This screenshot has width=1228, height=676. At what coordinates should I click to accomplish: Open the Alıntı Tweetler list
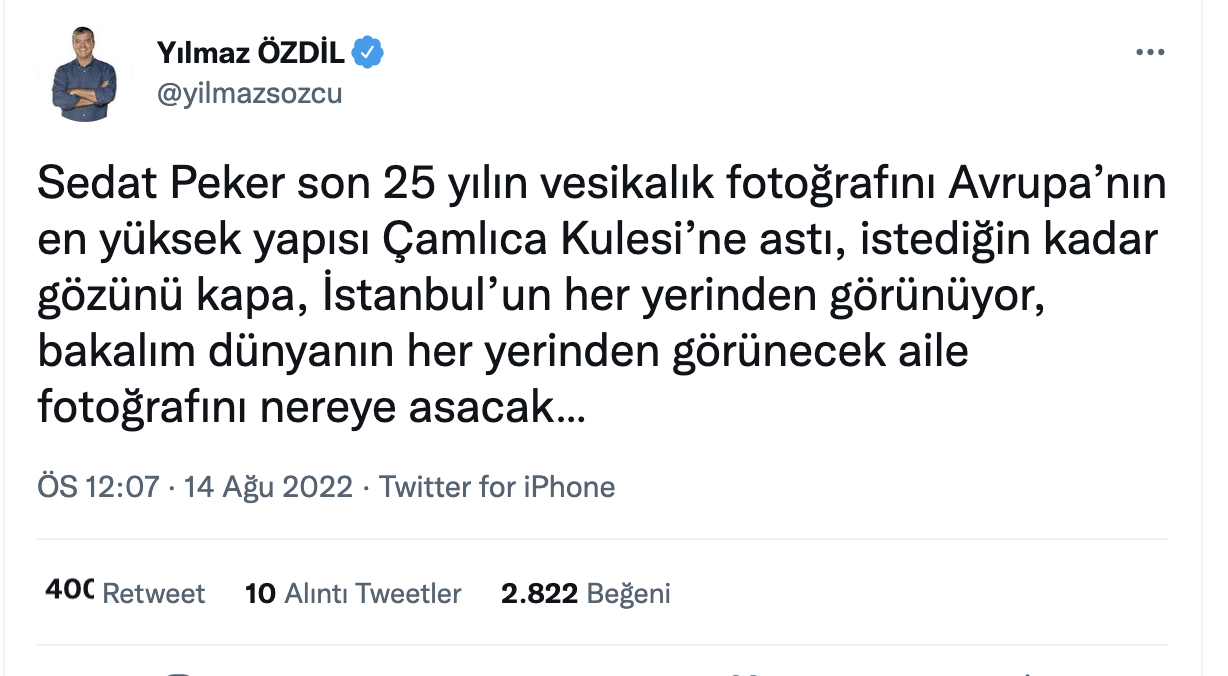point(372,593)
